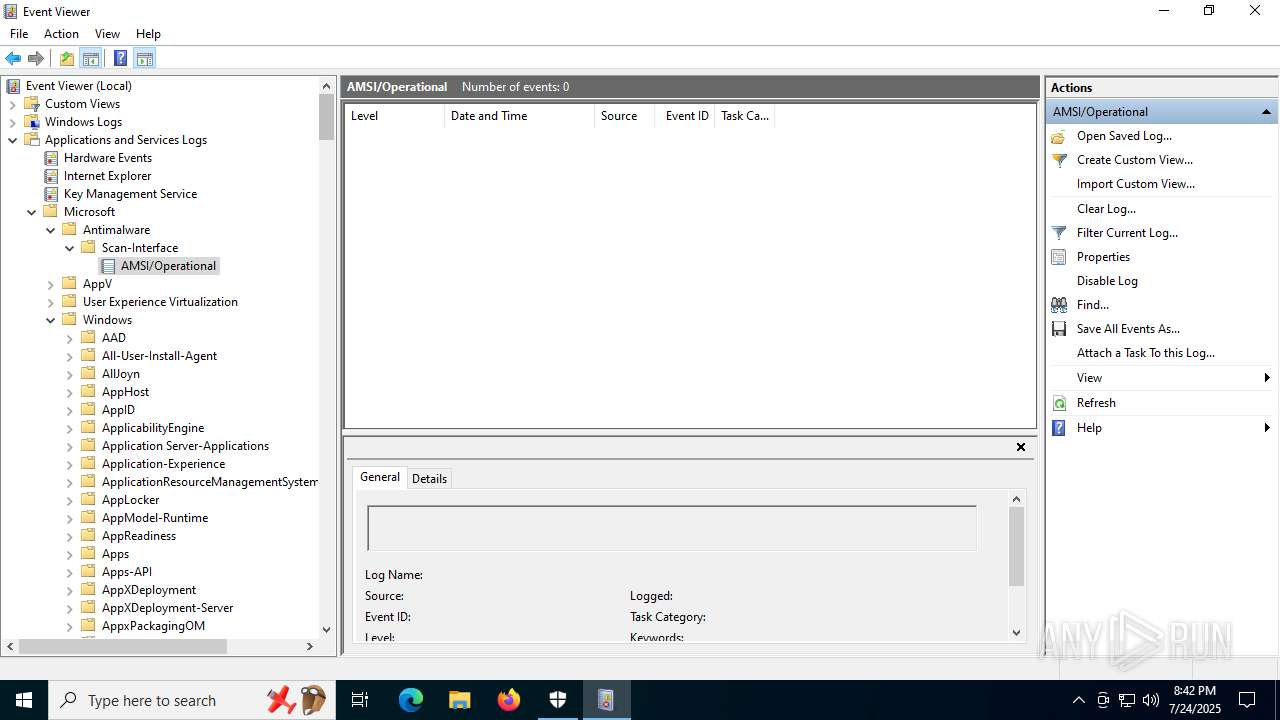
Task: Collapse Applications and Services Logs node
Action: (13, 140)
